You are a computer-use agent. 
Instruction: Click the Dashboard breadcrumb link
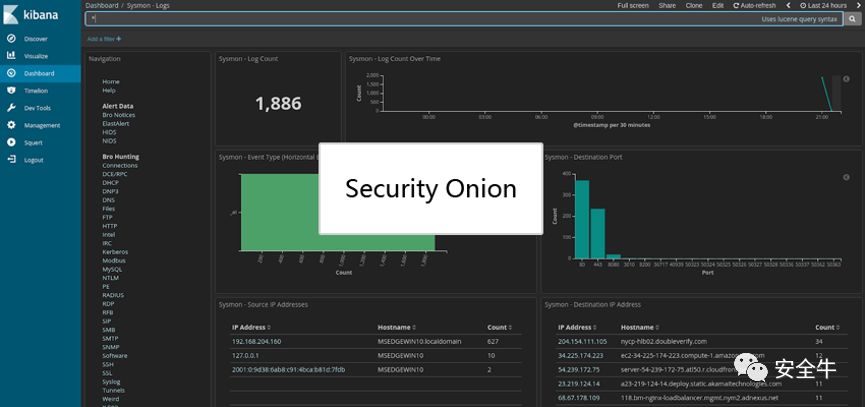[x=102, y=6]
